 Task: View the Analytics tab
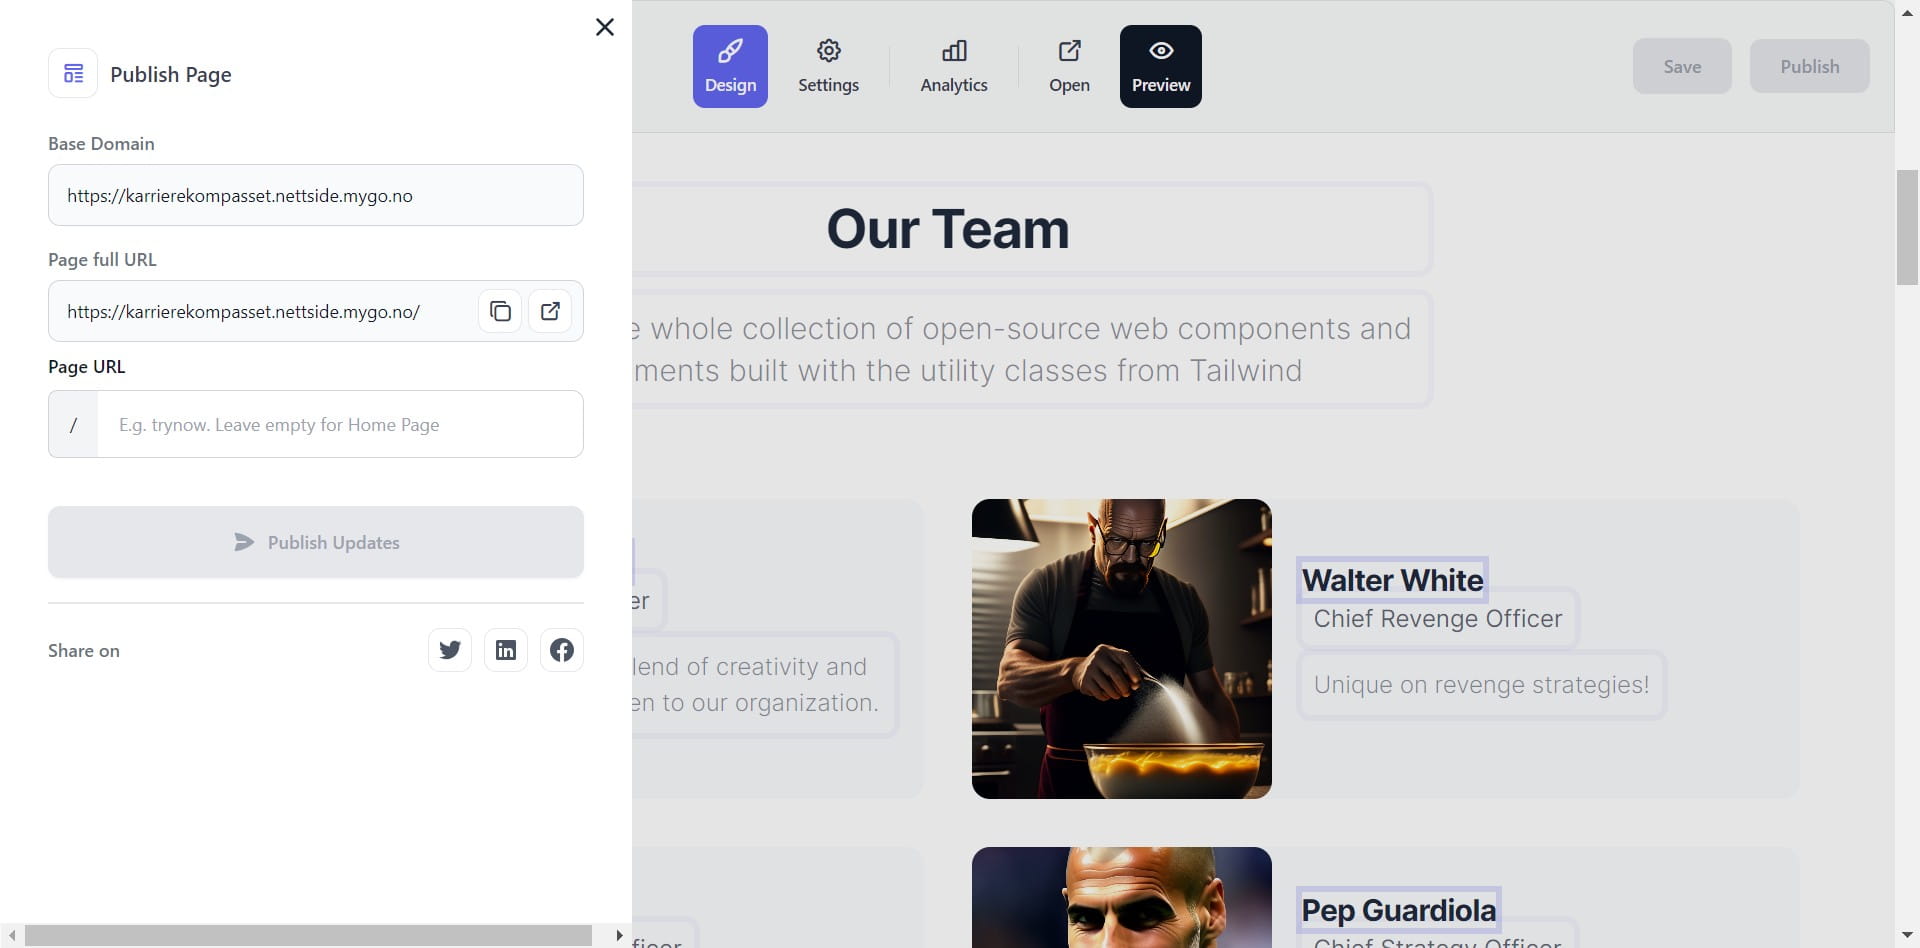[954, 66]
